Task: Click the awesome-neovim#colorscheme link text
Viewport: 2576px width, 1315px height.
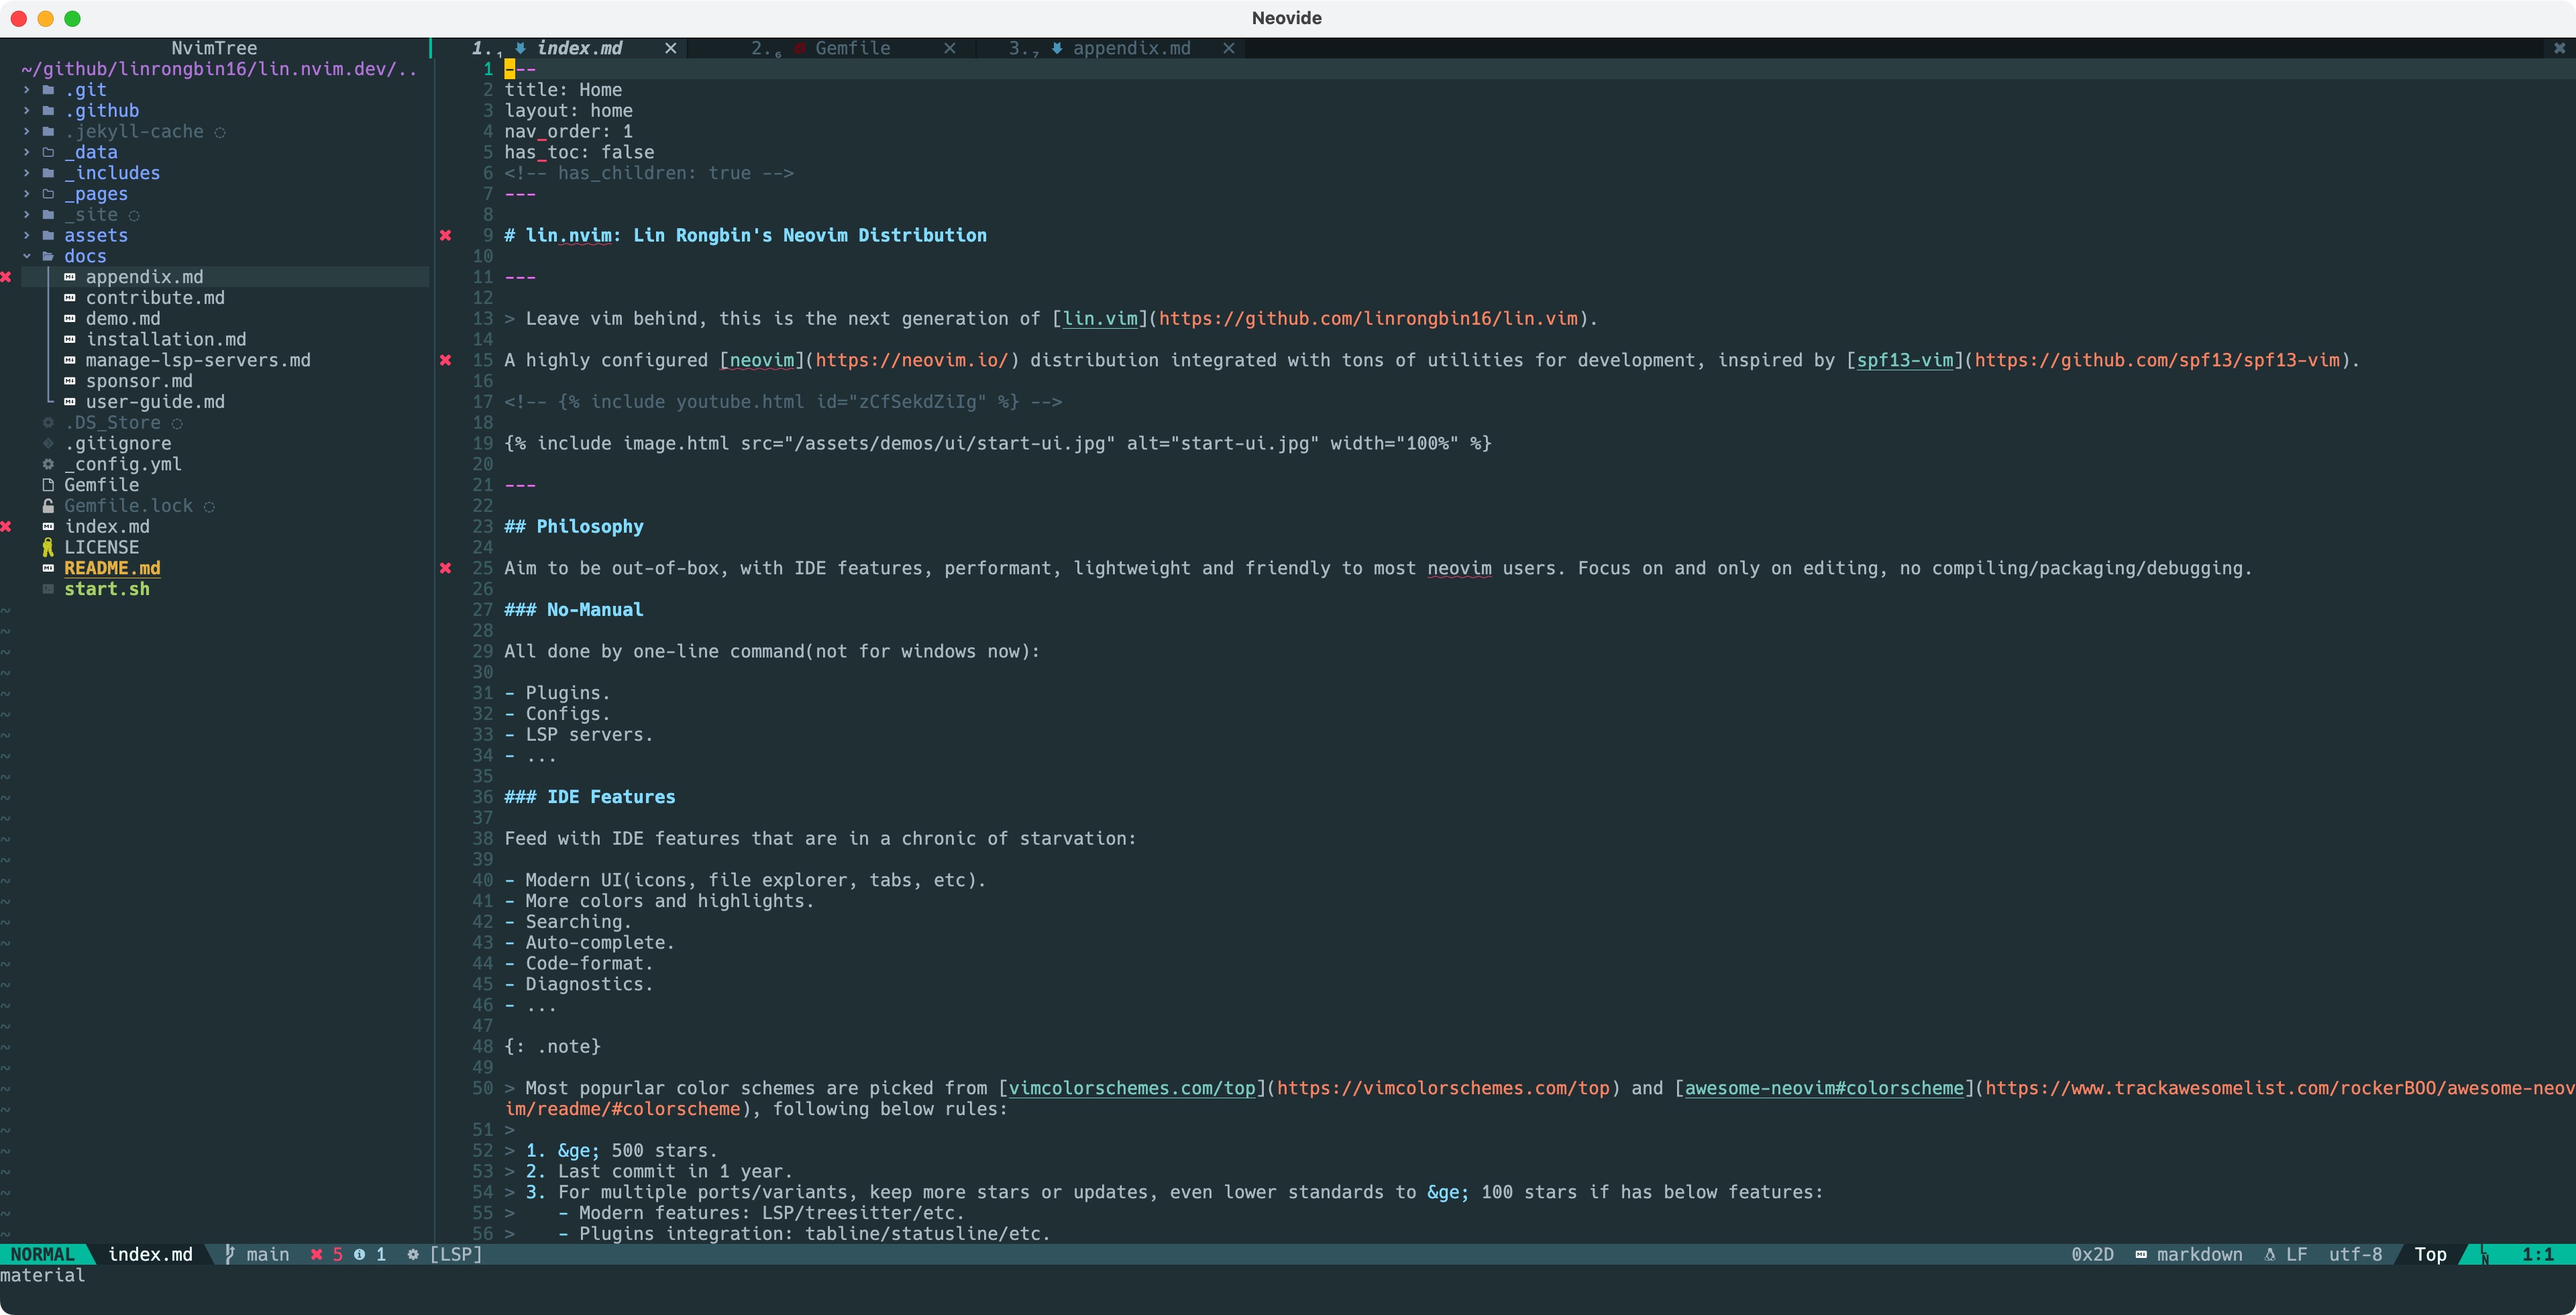Action: pyautogui.click(x=1824, y=1088)
